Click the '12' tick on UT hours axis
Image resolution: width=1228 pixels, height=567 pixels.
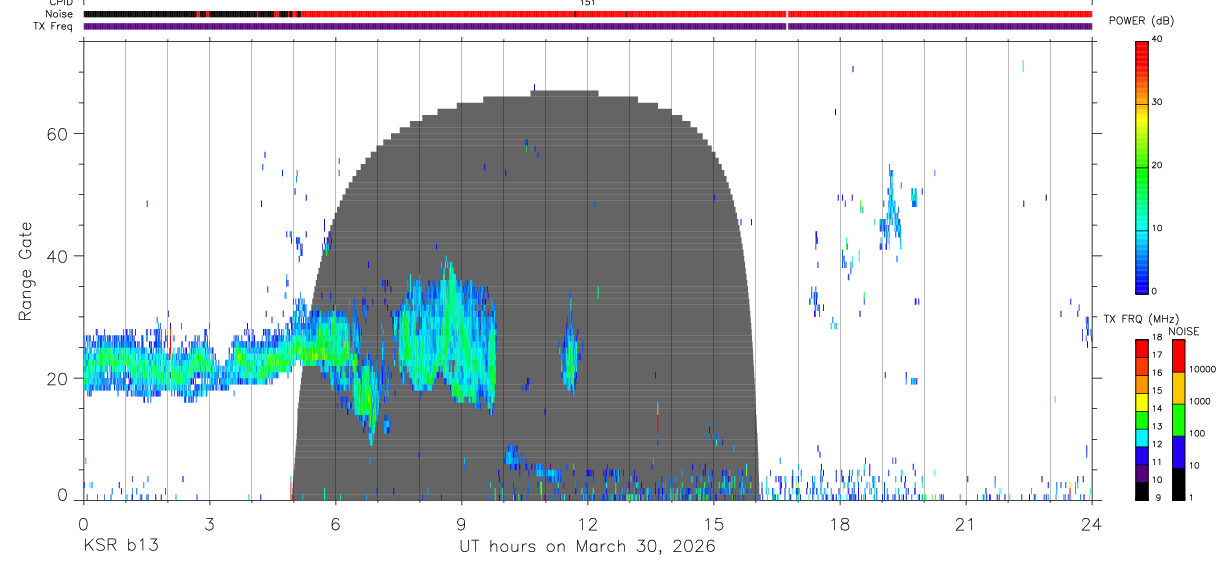coord(587,523)
